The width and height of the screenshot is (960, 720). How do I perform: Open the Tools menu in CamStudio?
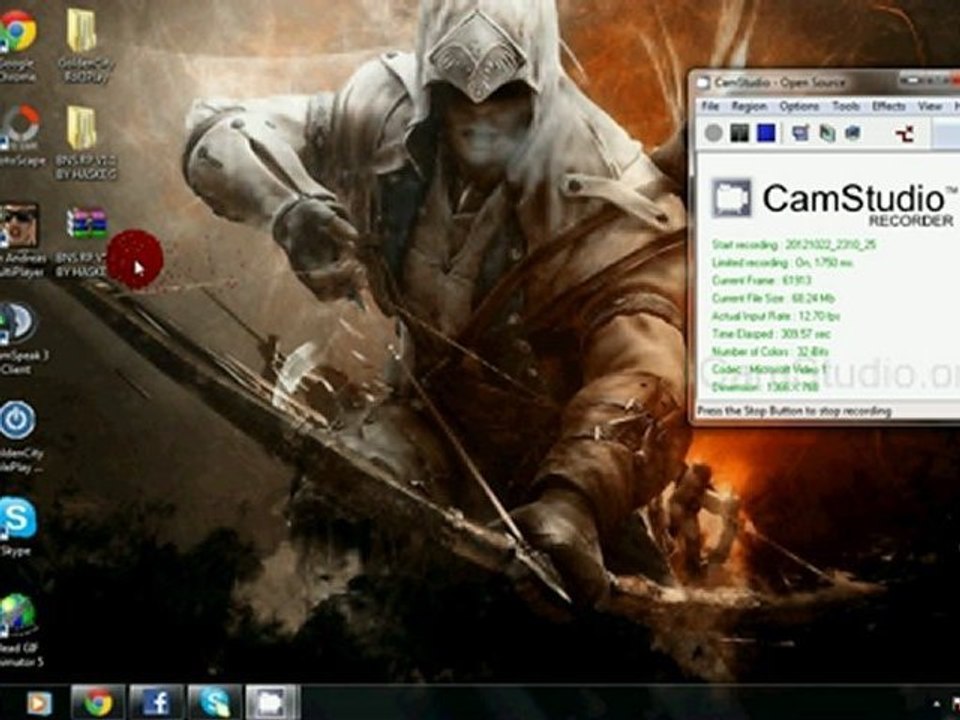pyautogui.click(x=846, y=107)
